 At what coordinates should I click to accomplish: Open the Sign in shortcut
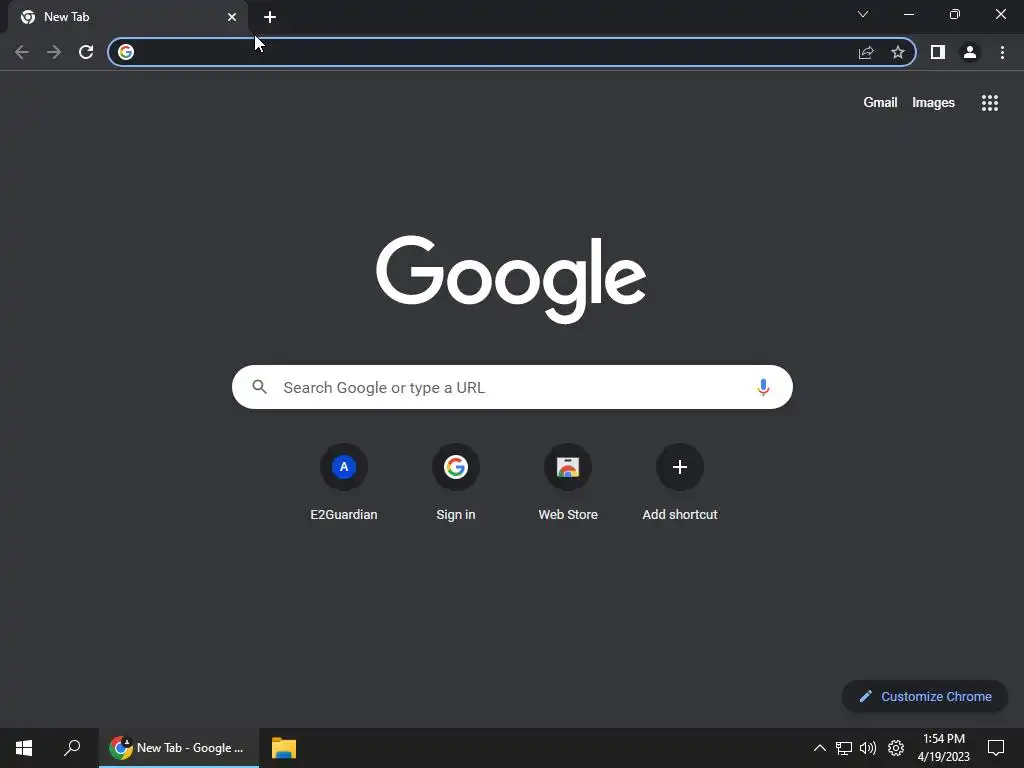coord(456,483)
